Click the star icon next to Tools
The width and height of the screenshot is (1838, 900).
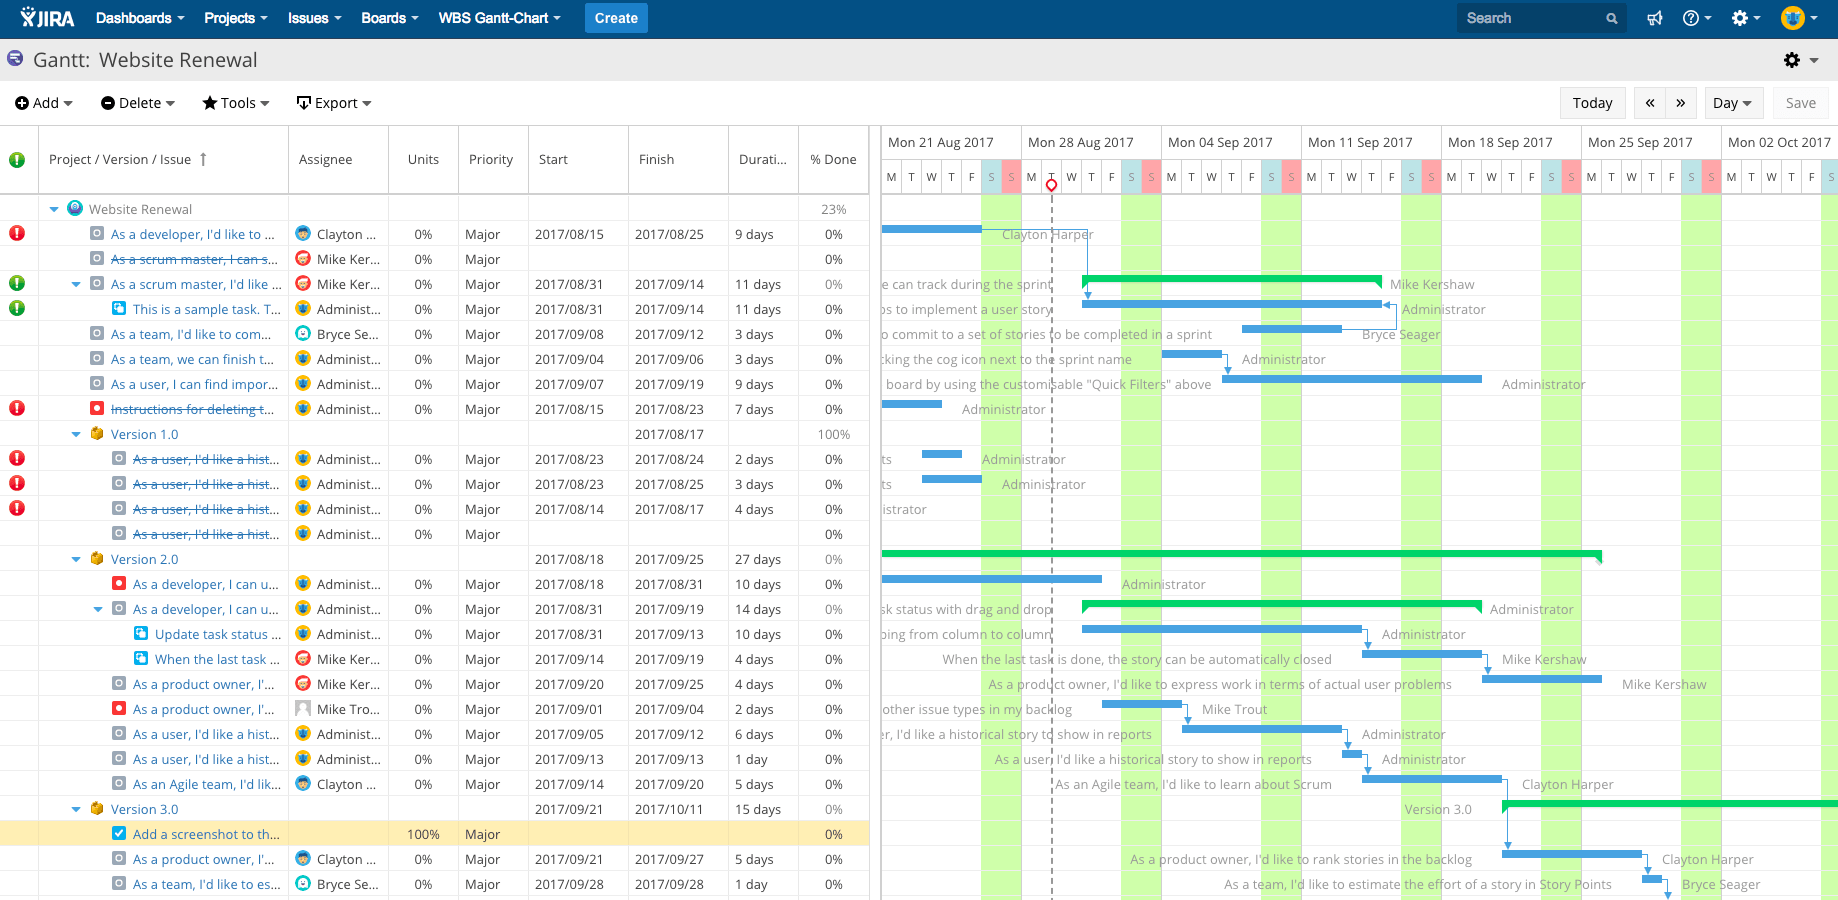pos(209,102)
